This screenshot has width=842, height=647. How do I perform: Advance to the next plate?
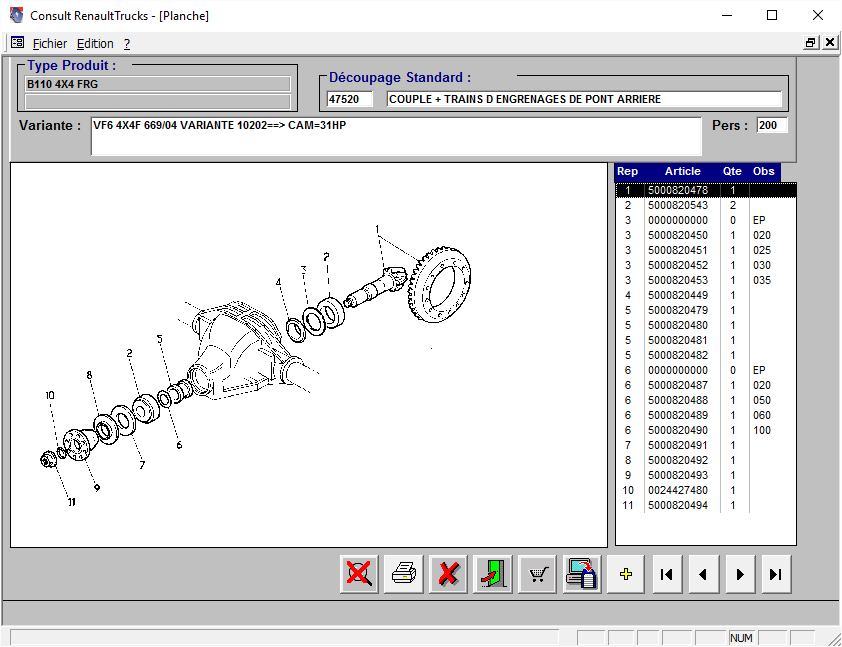(739, 575)
